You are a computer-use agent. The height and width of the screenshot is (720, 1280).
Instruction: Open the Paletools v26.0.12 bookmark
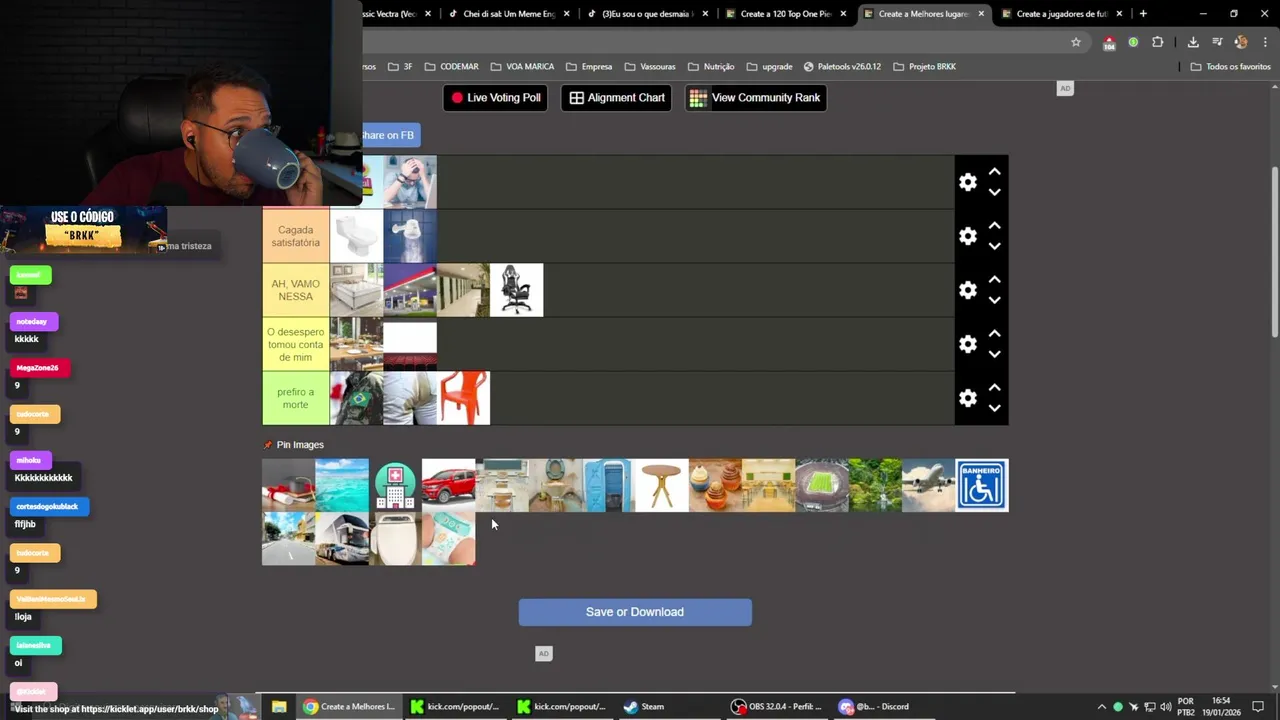(x=842, y=67)
